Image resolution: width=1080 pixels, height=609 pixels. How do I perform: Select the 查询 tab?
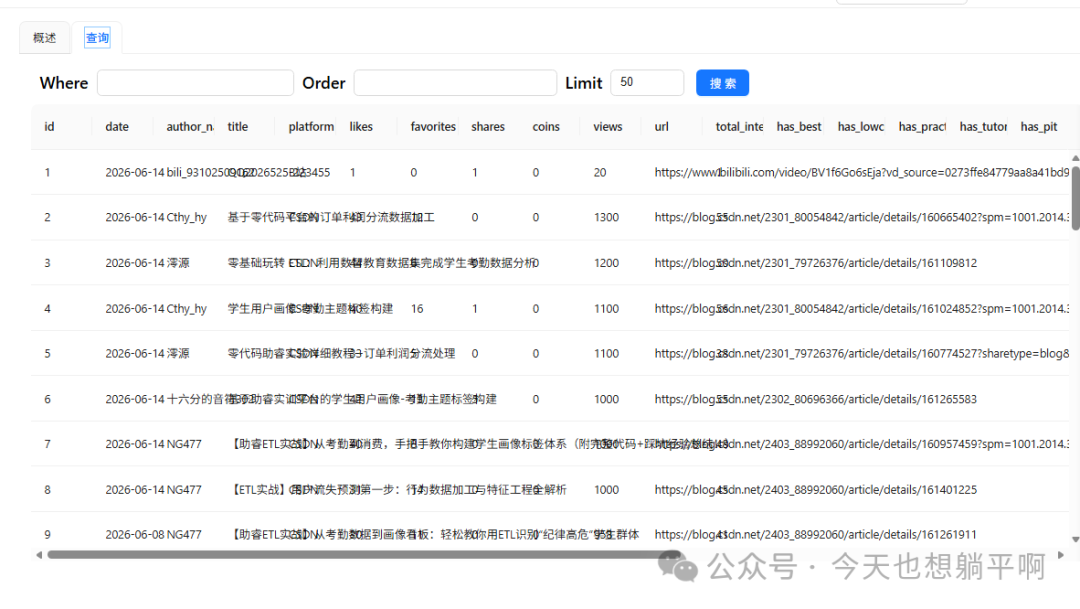[x=97, y=38]
